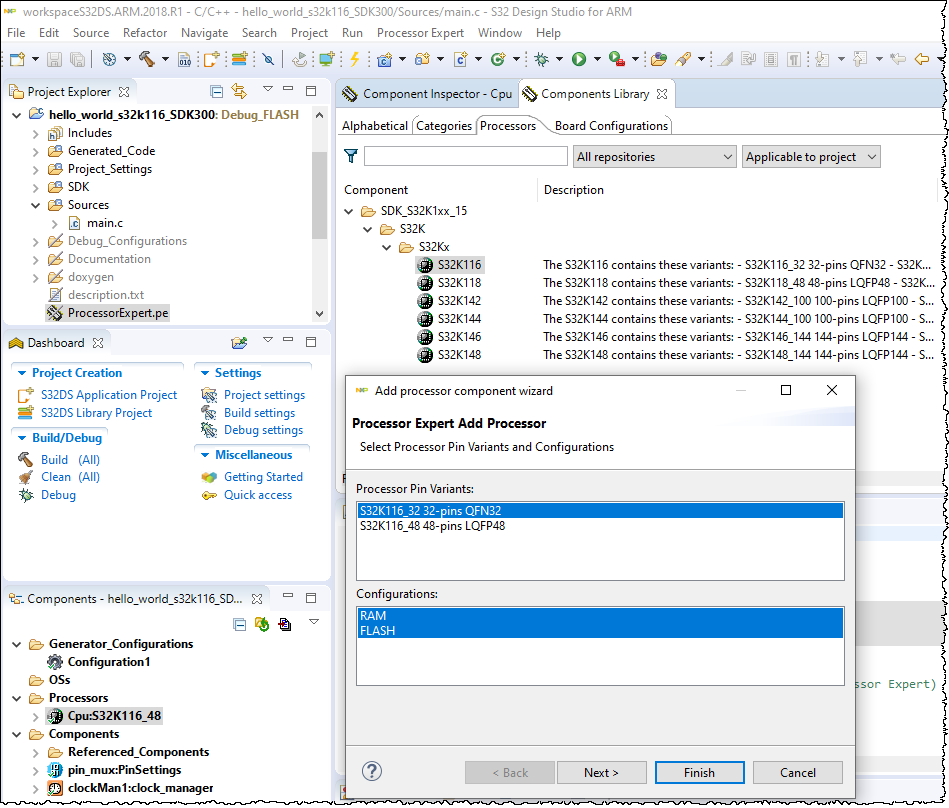Screen dimensions: 949x808
Task: Collapse the hello_world_s32k116_SDK300 project node
Action: (x=16, y=115)
